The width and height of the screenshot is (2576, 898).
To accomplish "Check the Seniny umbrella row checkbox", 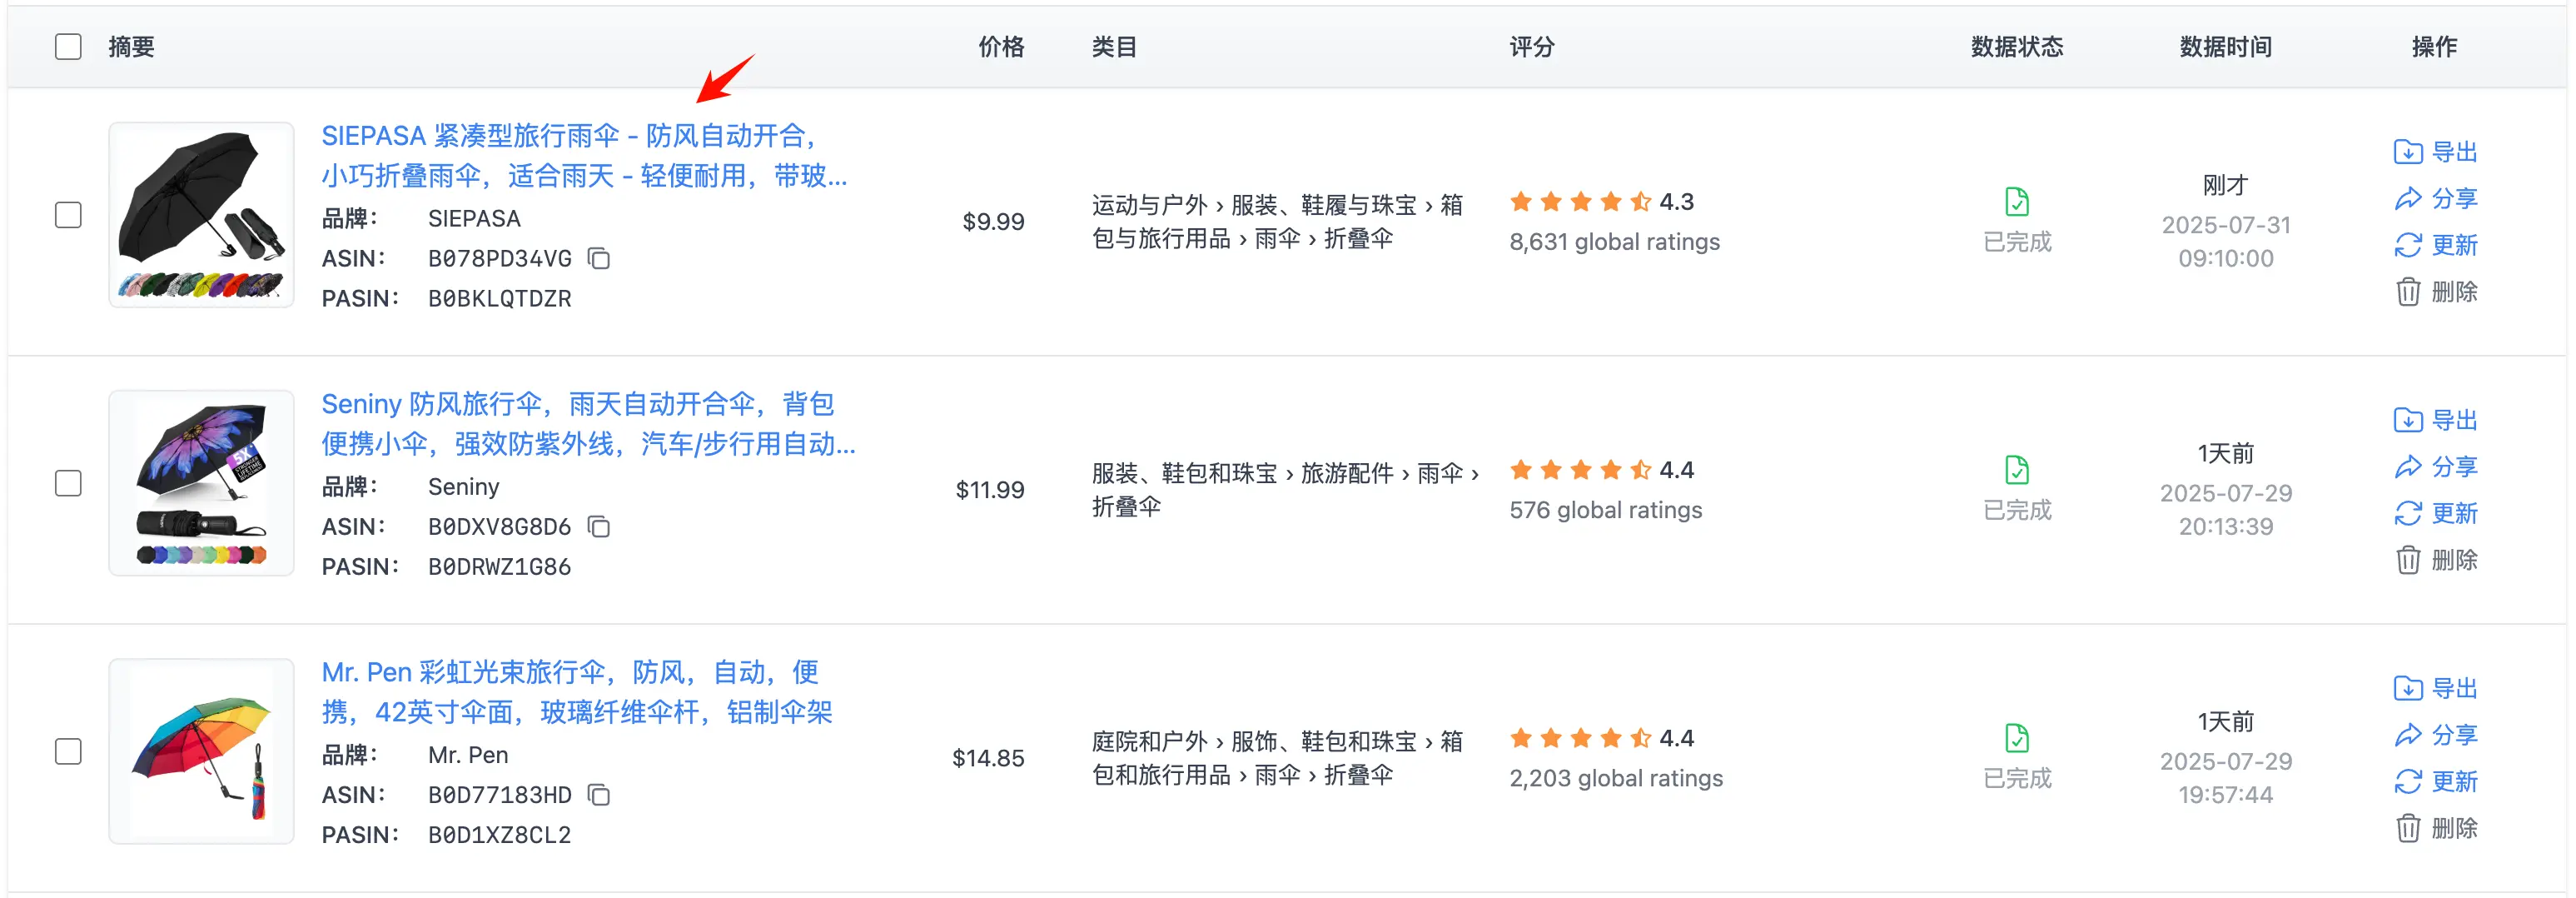I will click(68, 483).
